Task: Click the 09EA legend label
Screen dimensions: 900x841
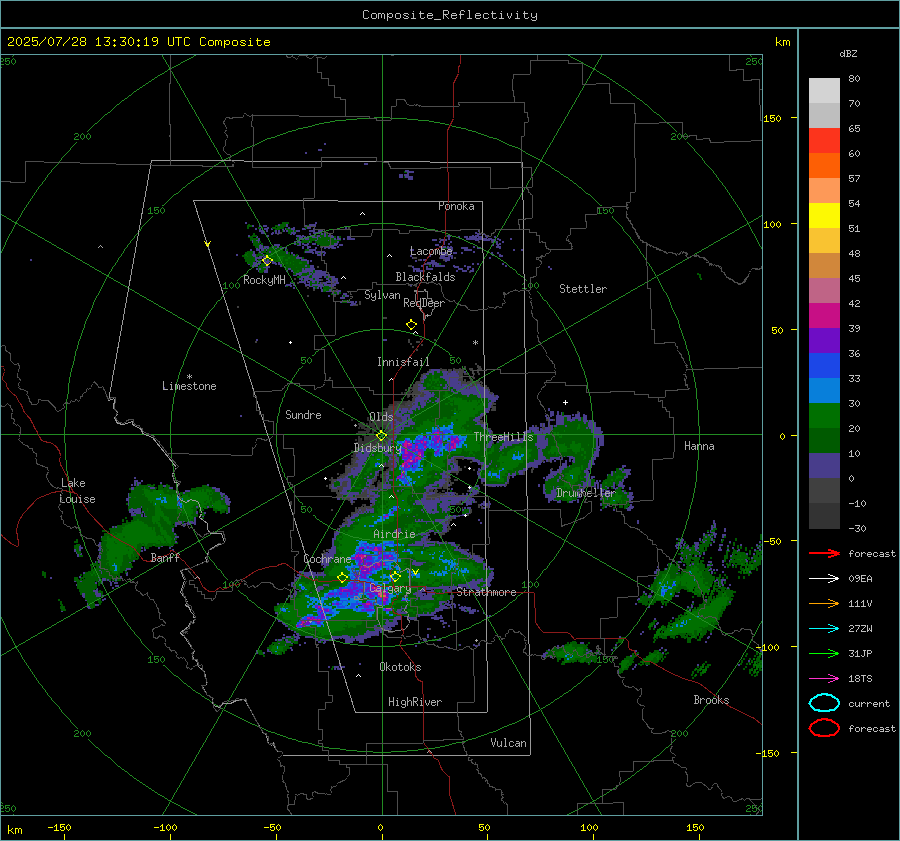Action: click(x=860, y=579)
